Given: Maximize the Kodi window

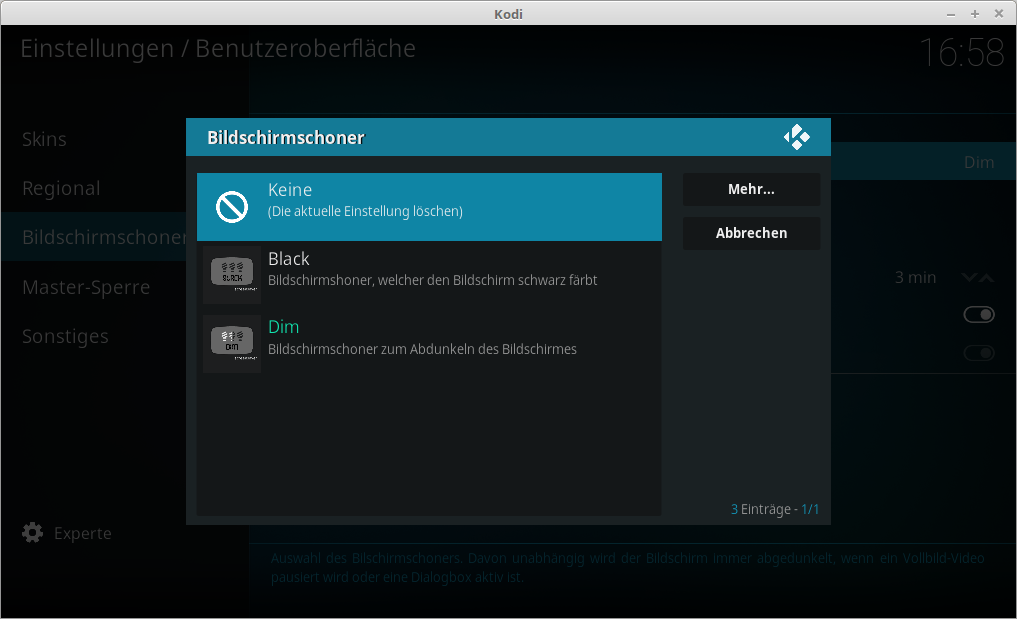Looking at the screenshot, I should [x=975, y=14].
